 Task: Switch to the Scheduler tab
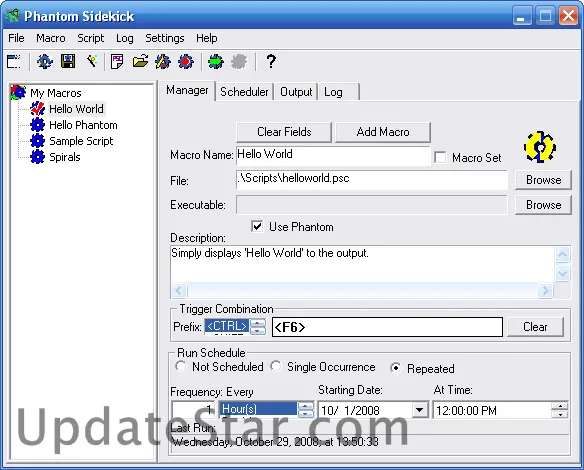(244, 92)
